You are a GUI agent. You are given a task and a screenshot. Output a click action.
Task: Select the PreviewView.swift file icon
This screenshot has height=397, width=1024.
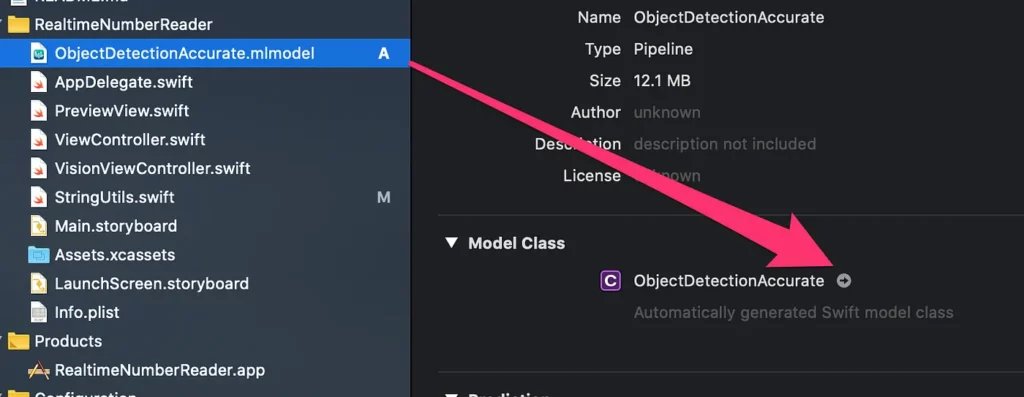39,111
